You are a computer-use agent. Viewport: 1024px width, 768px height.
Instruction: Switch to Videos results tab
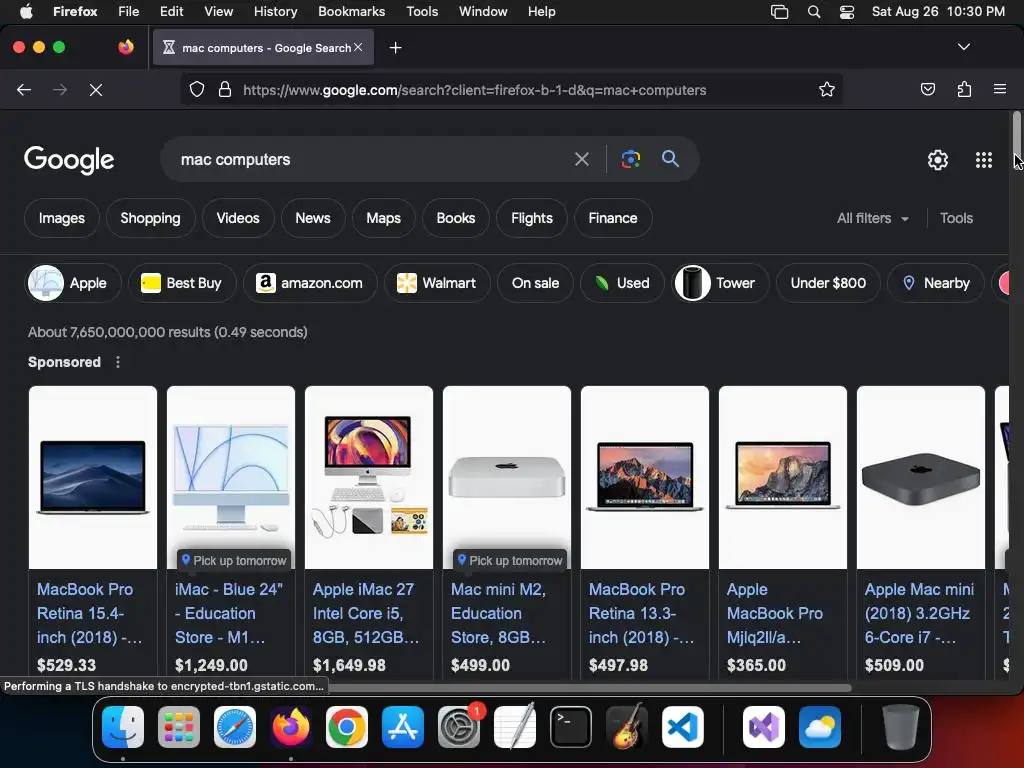[238, 218]
